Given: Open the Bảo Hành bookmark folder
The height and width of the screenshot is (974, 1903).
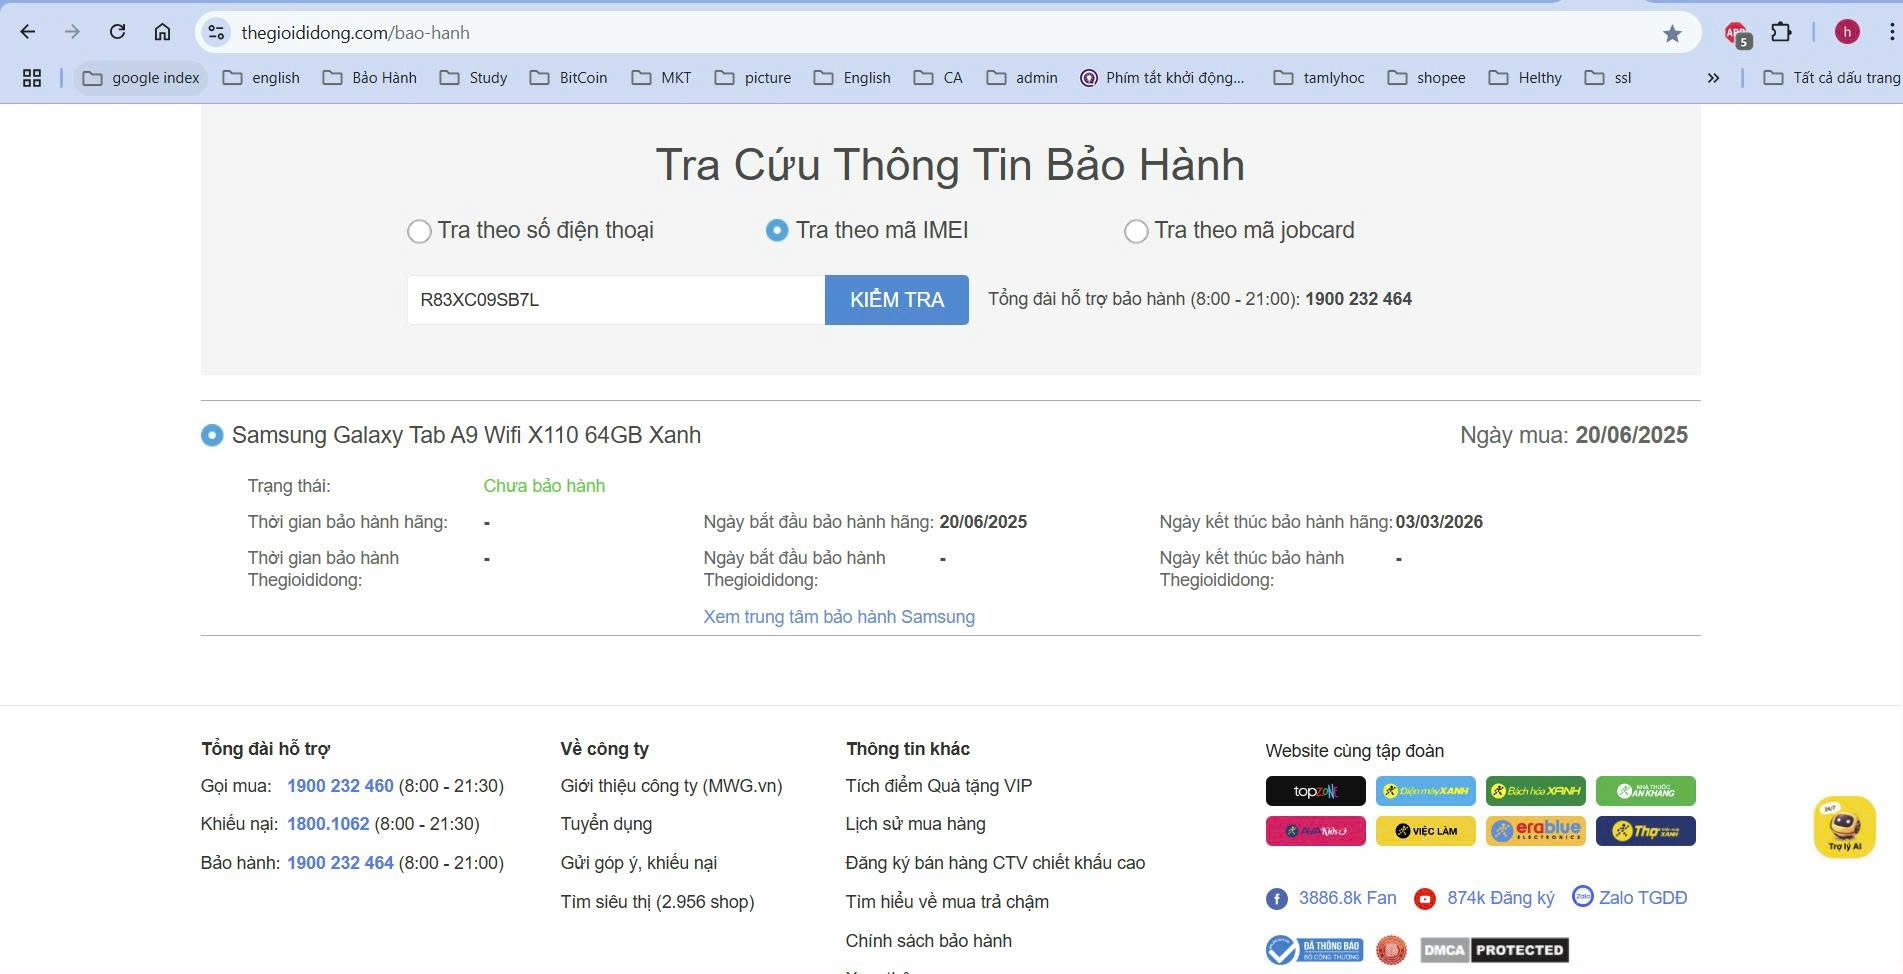Looking at the screenshot, I should (369, 78).
